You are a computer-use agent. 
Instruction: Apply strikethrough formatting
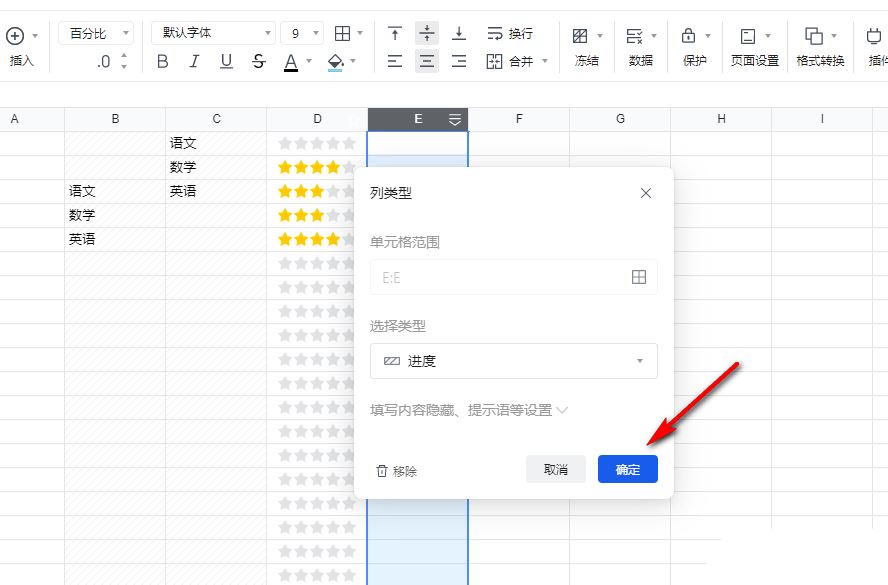pyautogui.click(x=257, y=61)
